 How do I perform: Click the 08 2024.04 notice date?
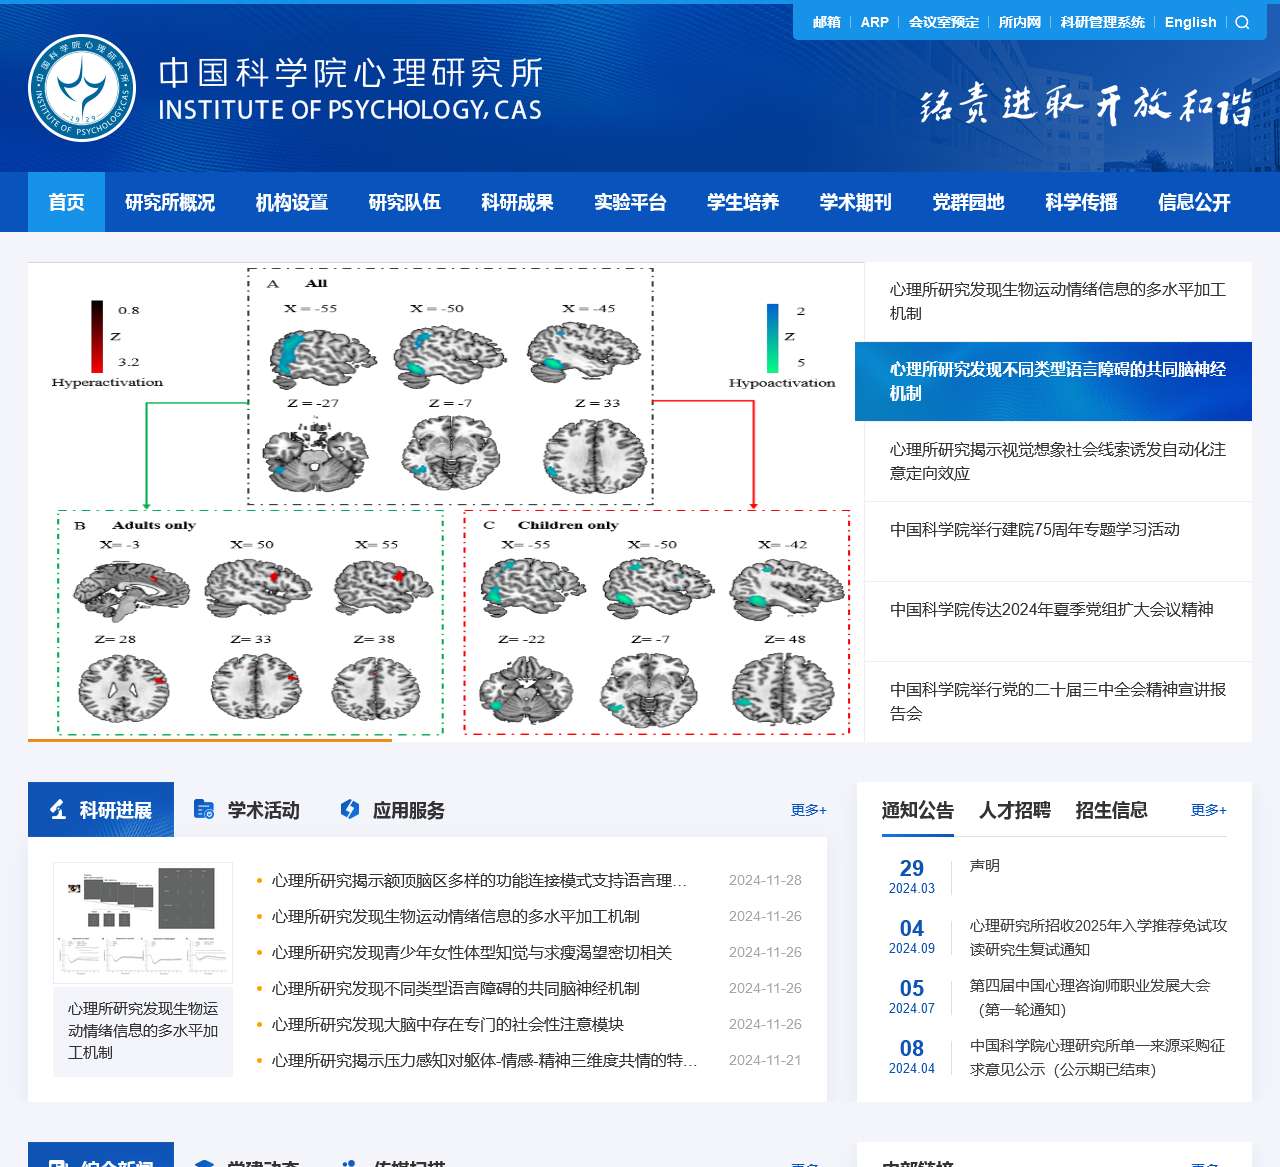click(x=912, y=1056)
